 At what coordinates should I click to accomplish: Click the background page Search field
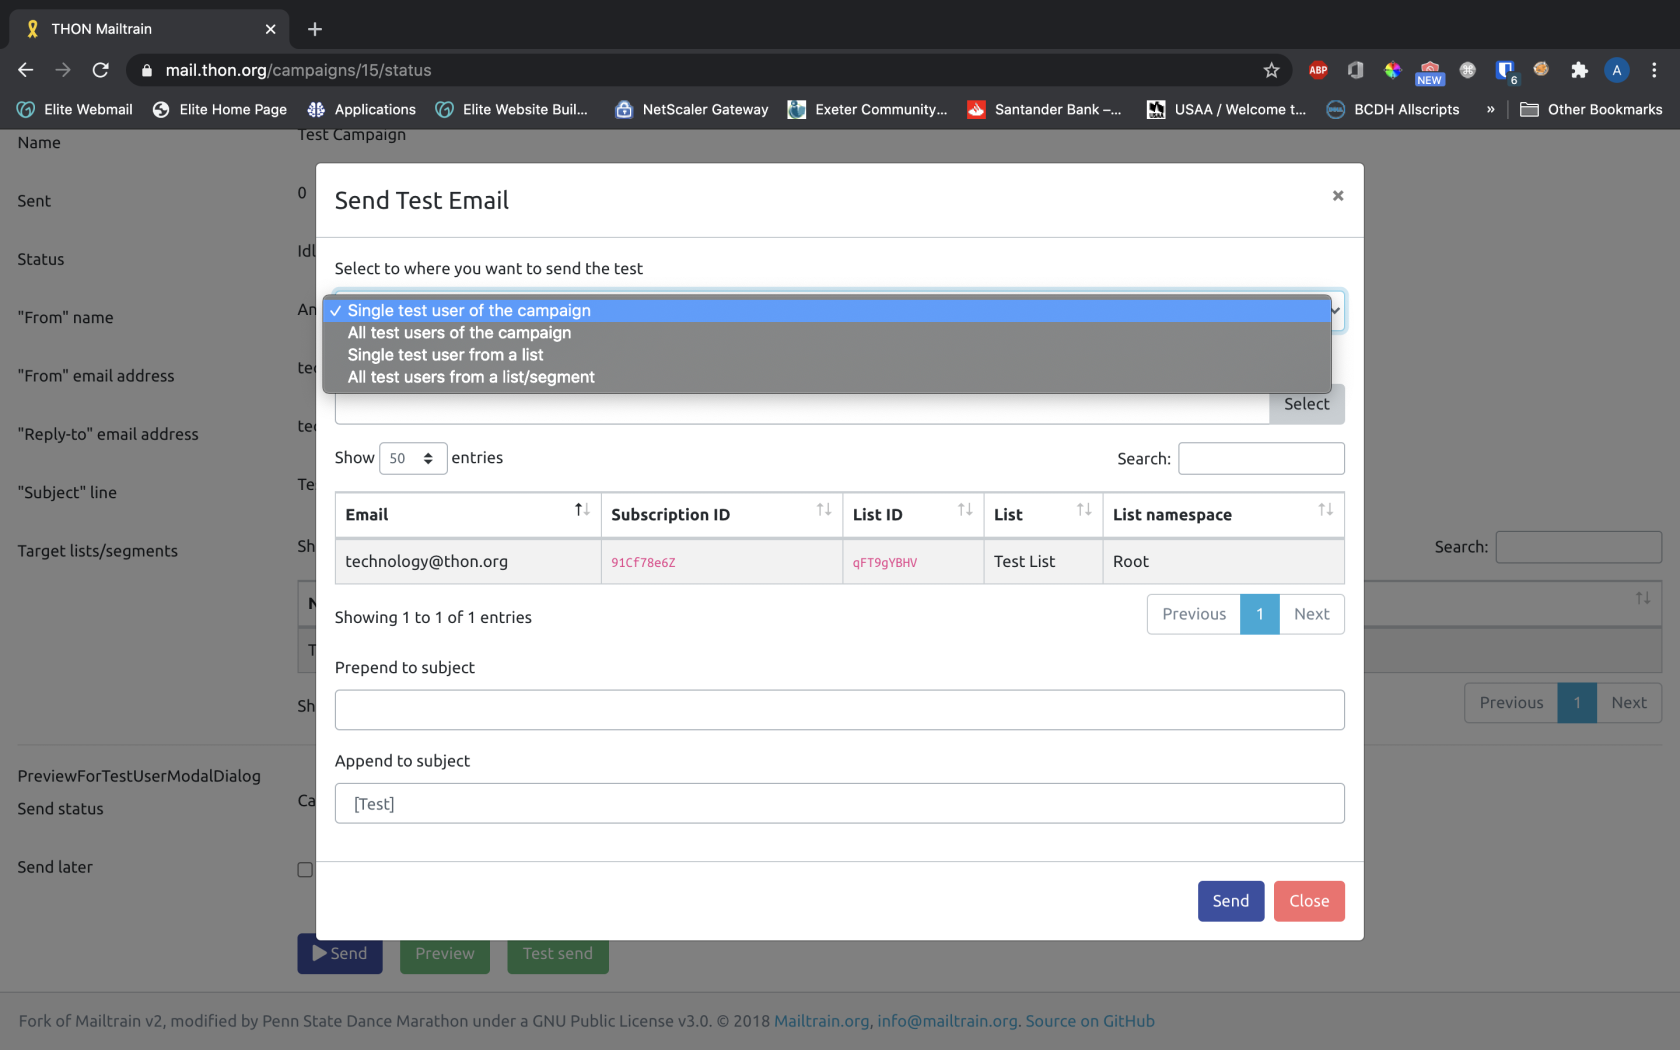pos(1578,547)
